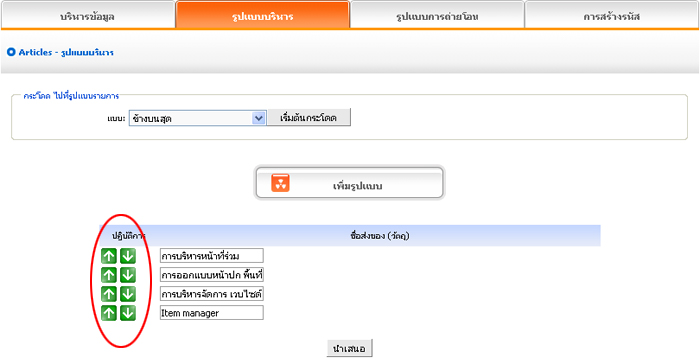This screenshot has height=364, width=700.
Task: Click the Articles - รูปแบบบริหาร heading
Action: (x=66, y=52)
